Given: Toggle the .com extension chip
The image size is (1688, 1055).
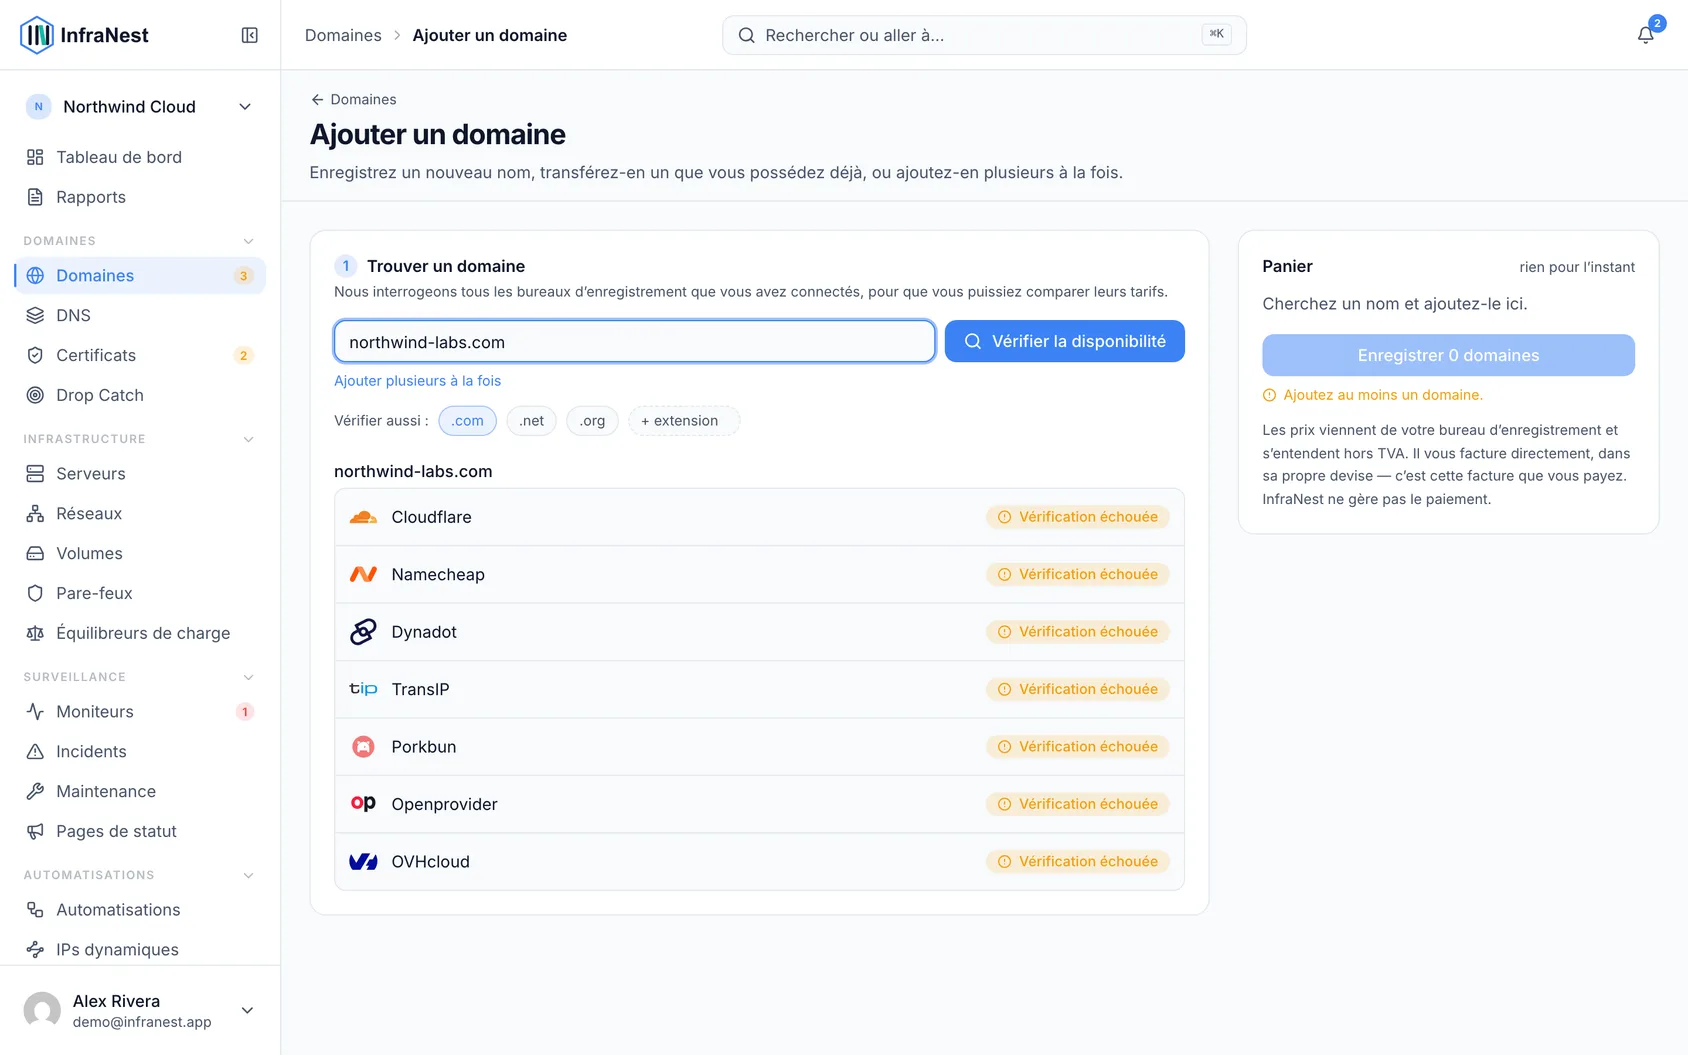Looking at the screenshot, I should pyautogui.click(x=467, y=421).
